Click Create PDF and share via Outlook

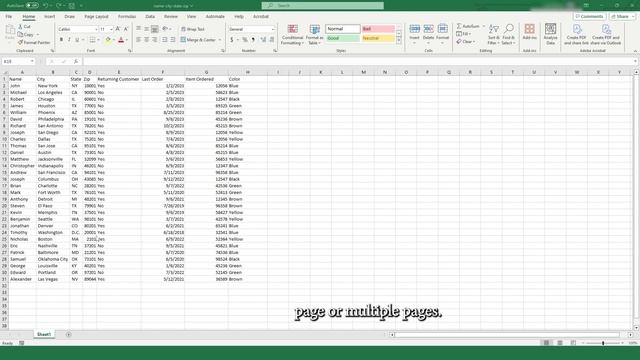click(606, 34)
